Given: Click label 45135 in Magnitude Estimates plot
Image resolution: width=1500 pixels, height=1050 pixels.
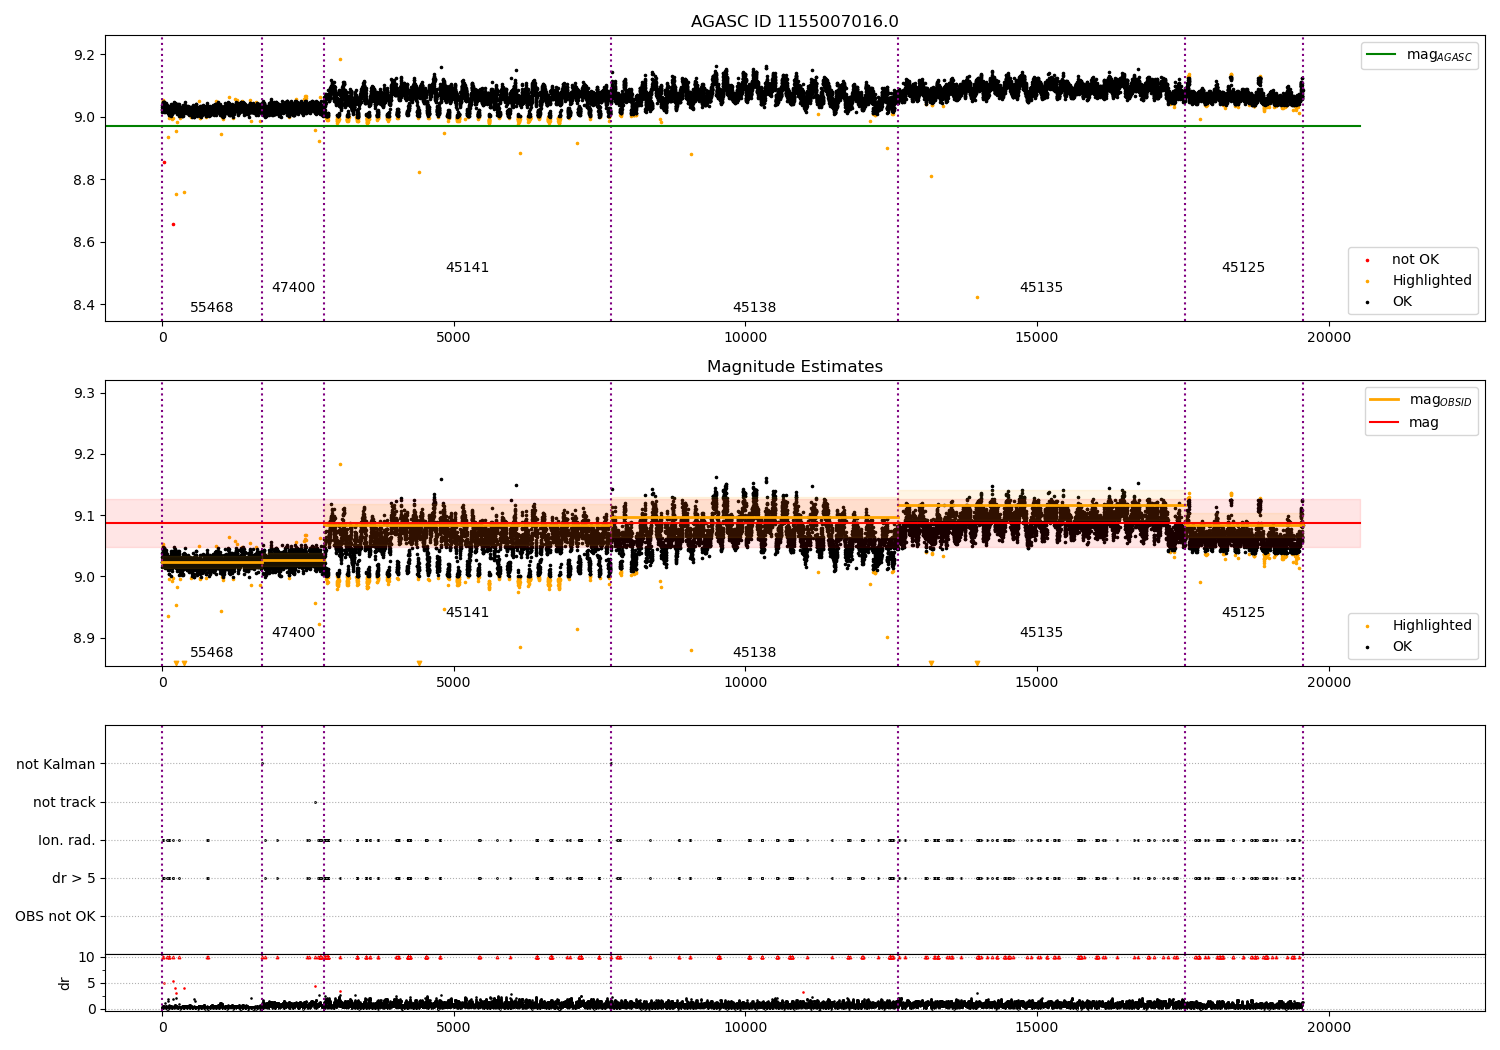Looking at the screenshot, I should [1041, 633].
